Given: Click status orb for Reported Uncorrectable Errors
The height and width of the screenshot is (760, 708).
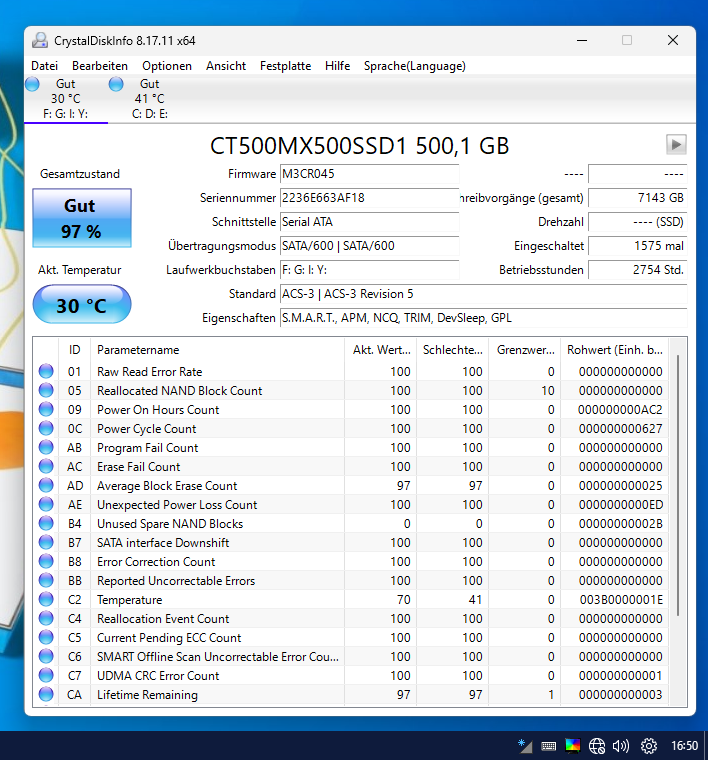Looking at the screenshot, I should point(46,580).
